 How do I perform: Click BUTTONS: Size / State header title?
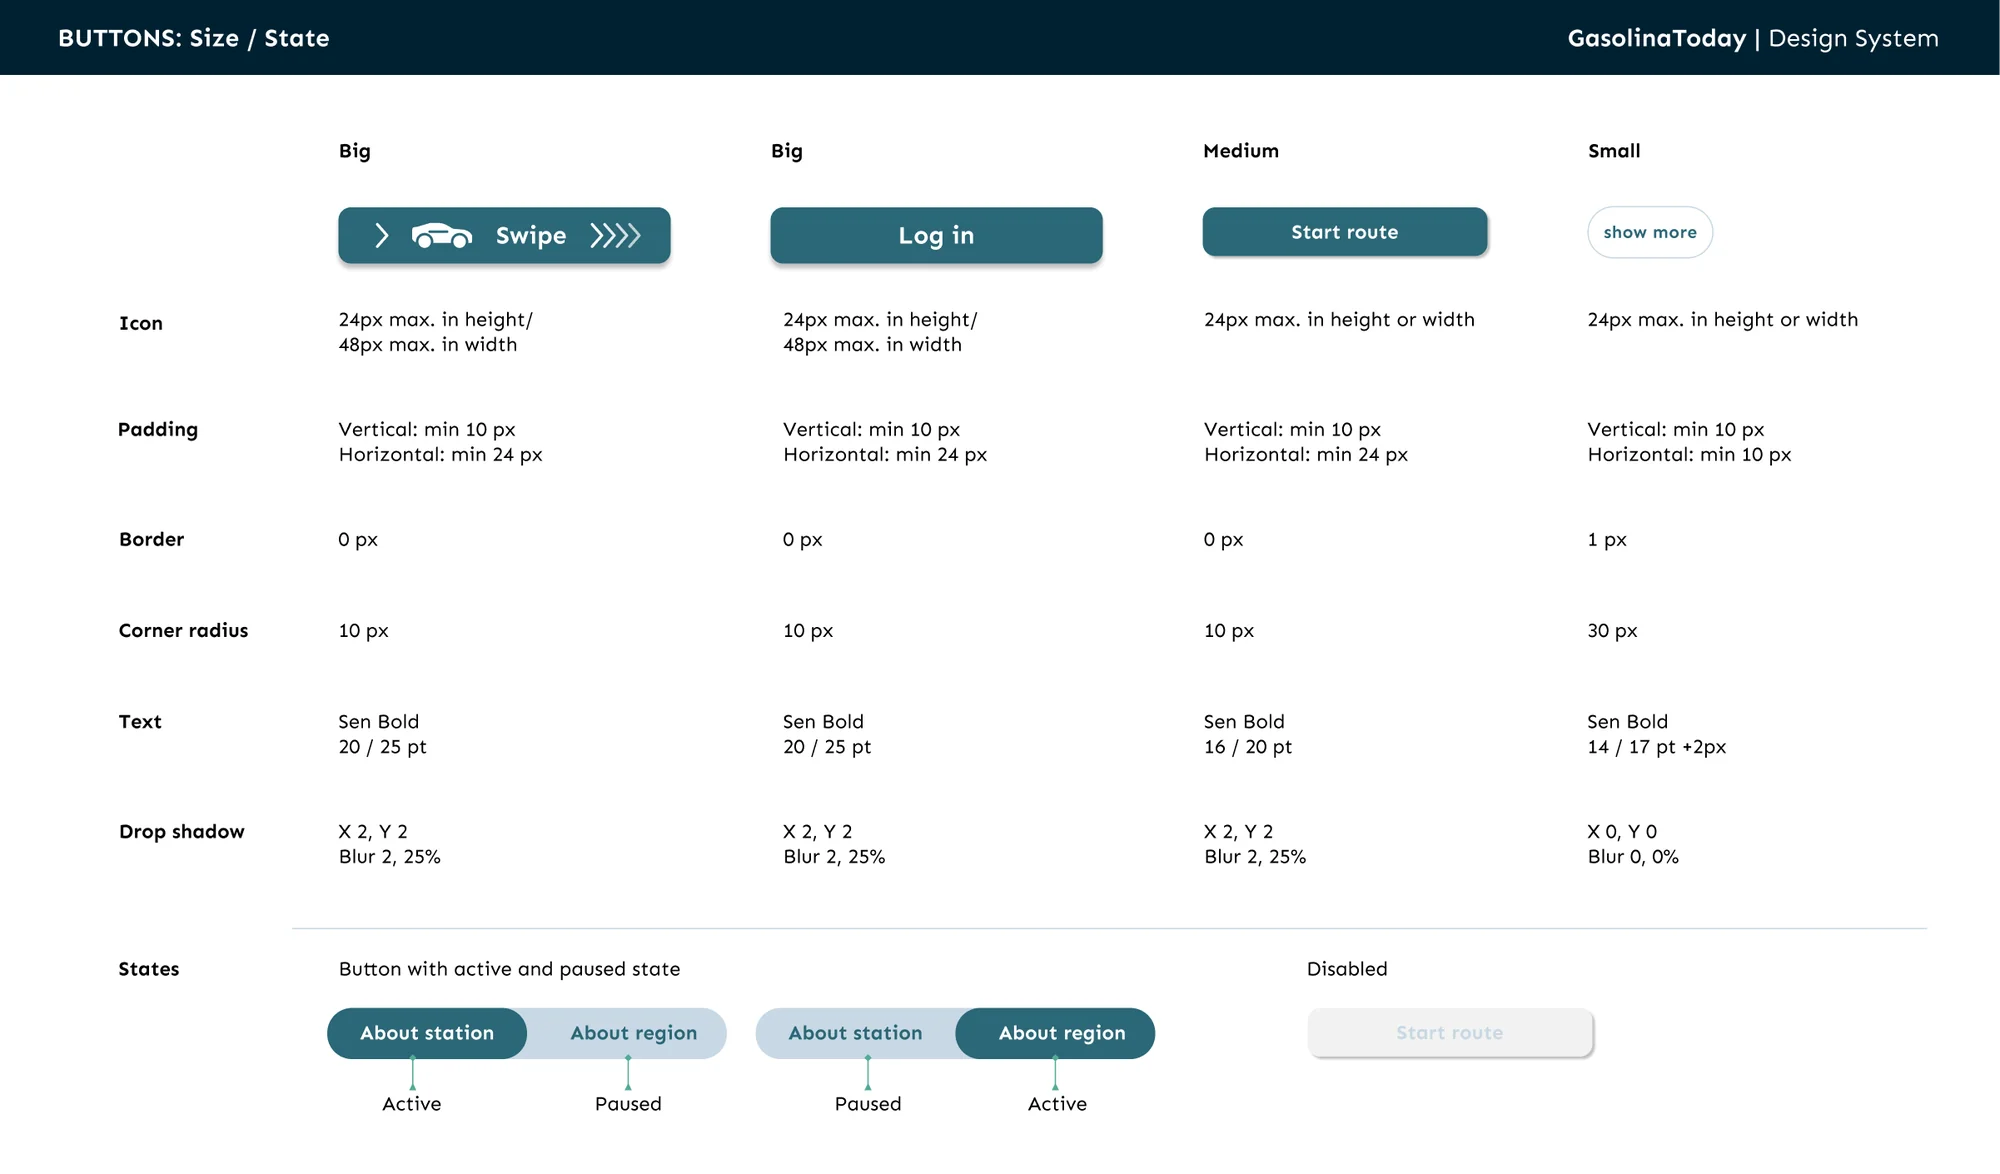pos(194,38)
